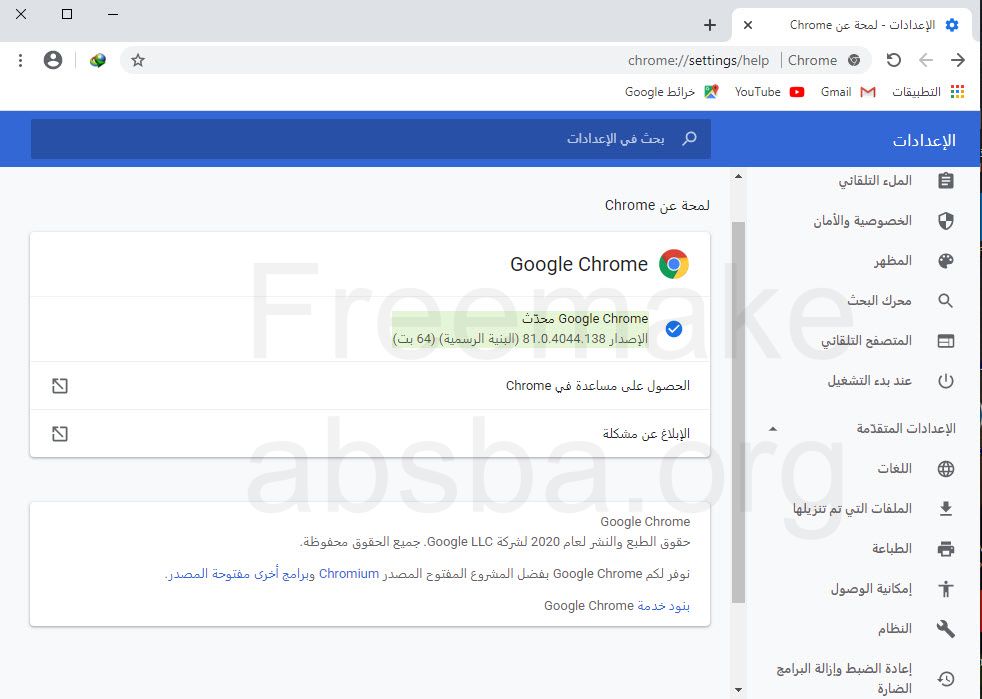Click the globe icon beside اللغات
The height and width of the screenshot is (699, 982).
click(946, 469)
